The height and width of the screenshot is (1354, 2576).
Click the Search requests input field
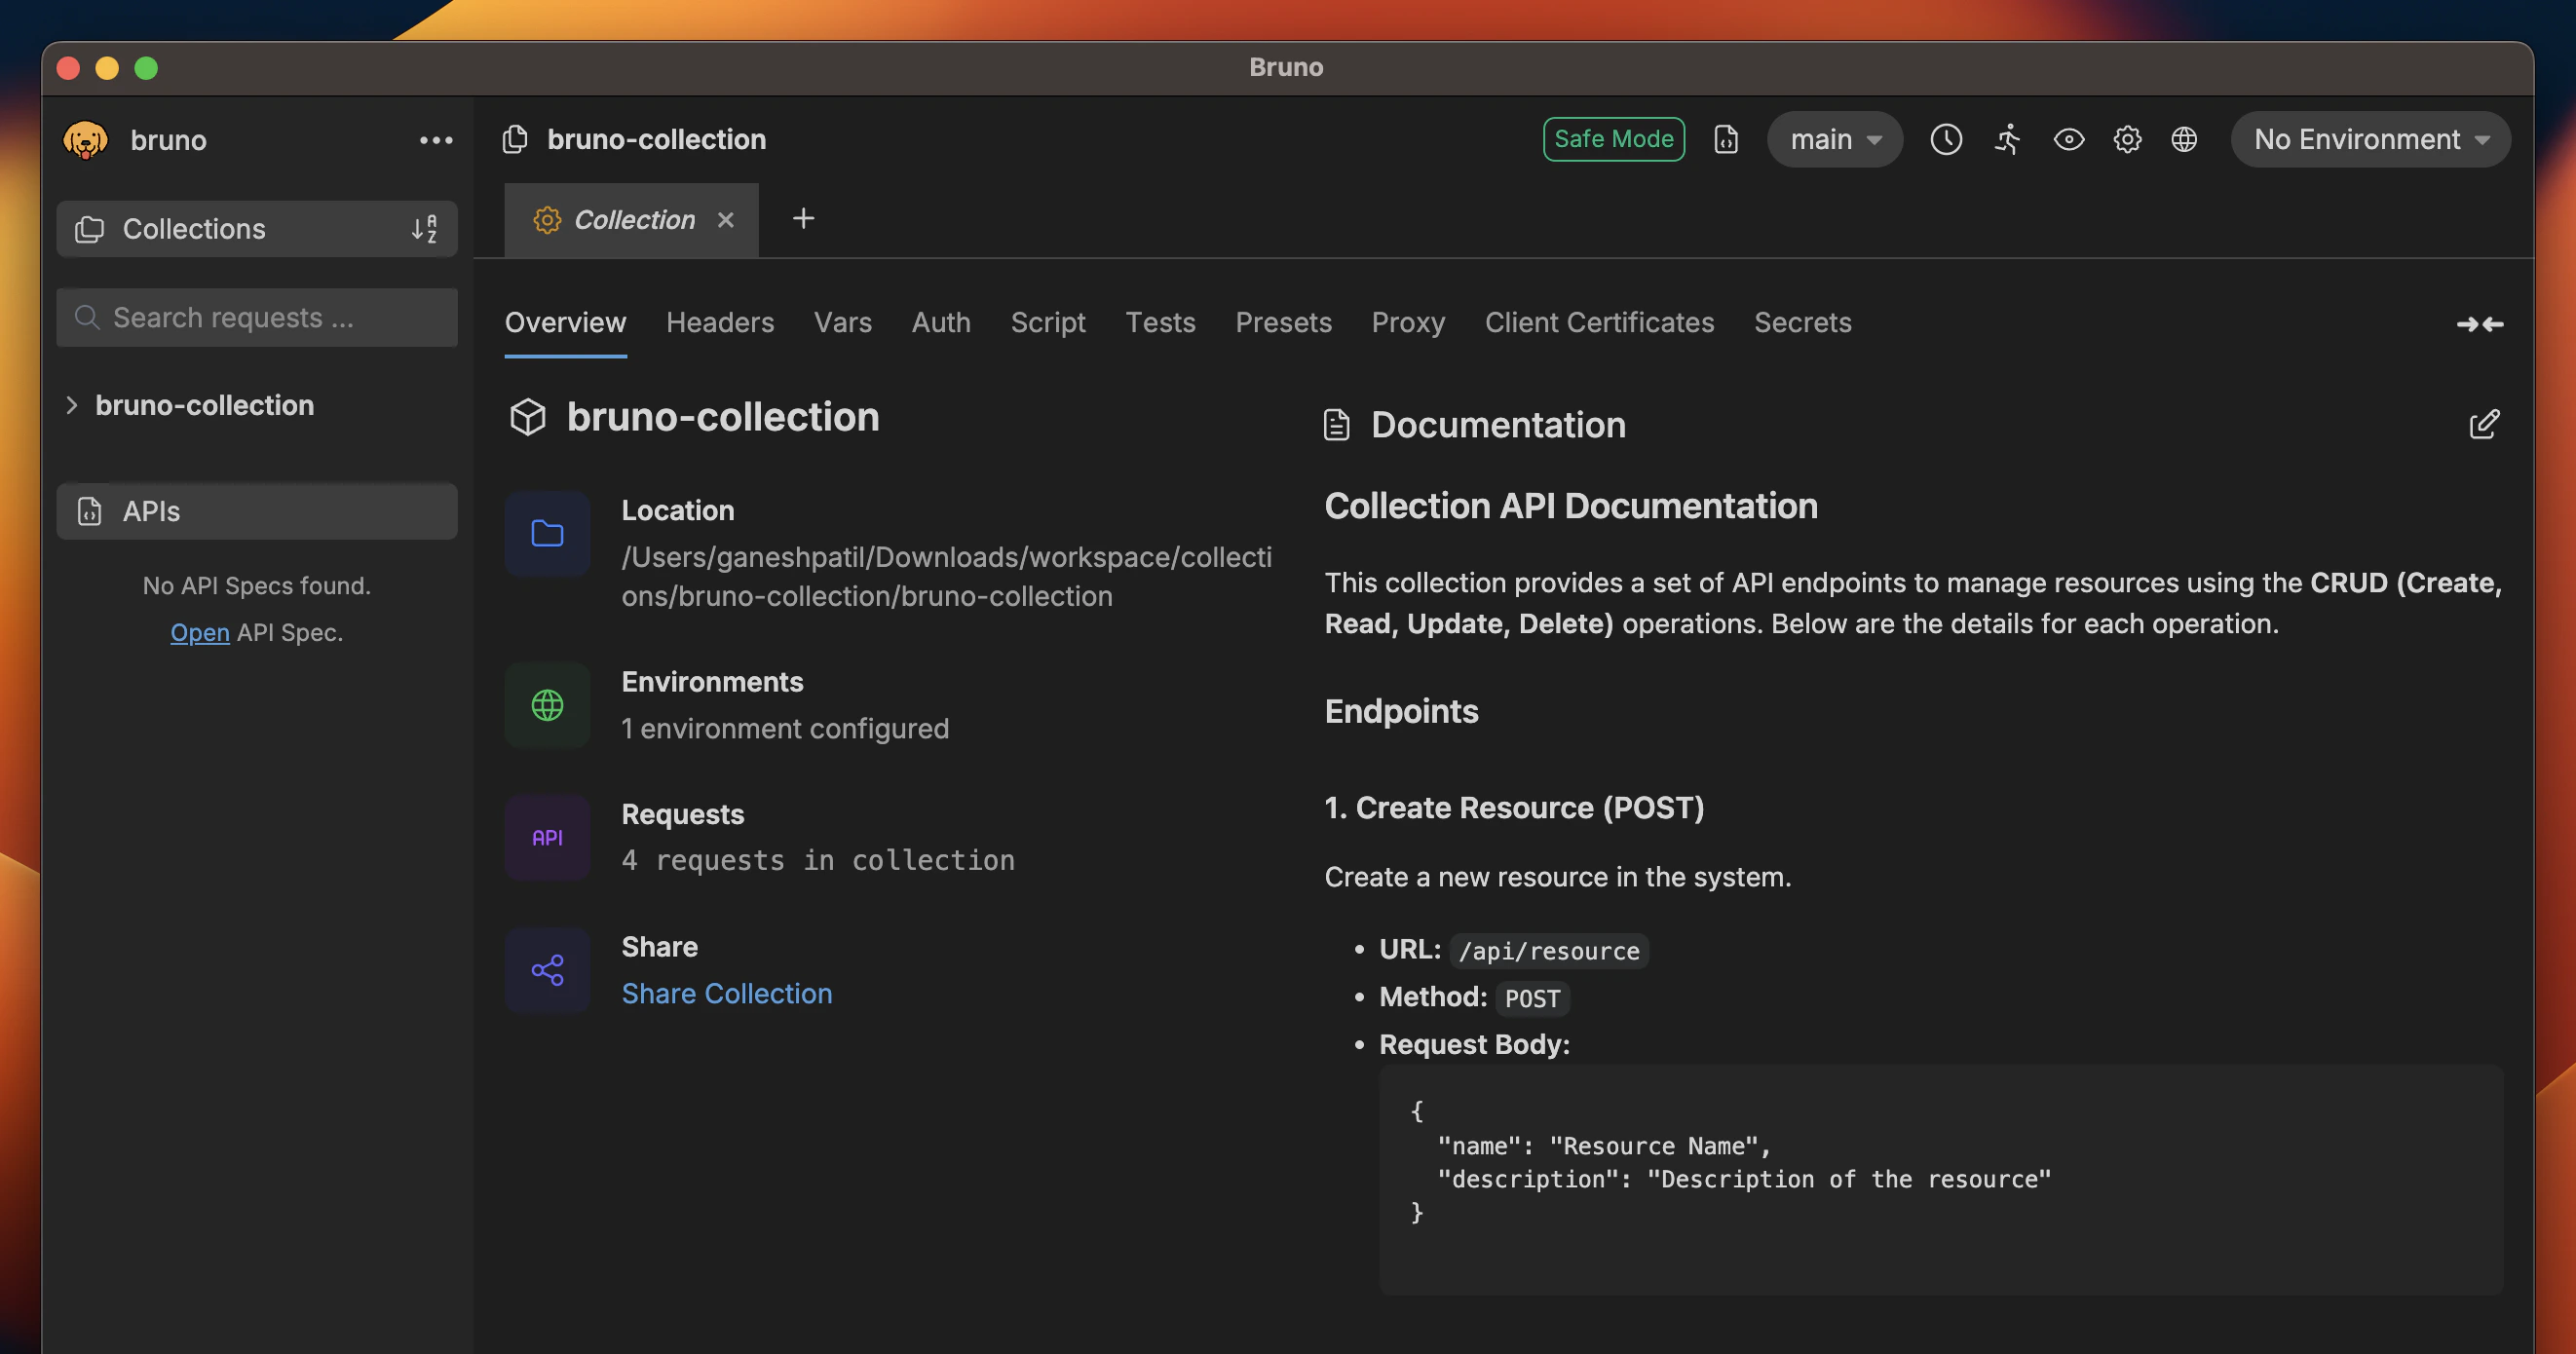pos(257,318)
